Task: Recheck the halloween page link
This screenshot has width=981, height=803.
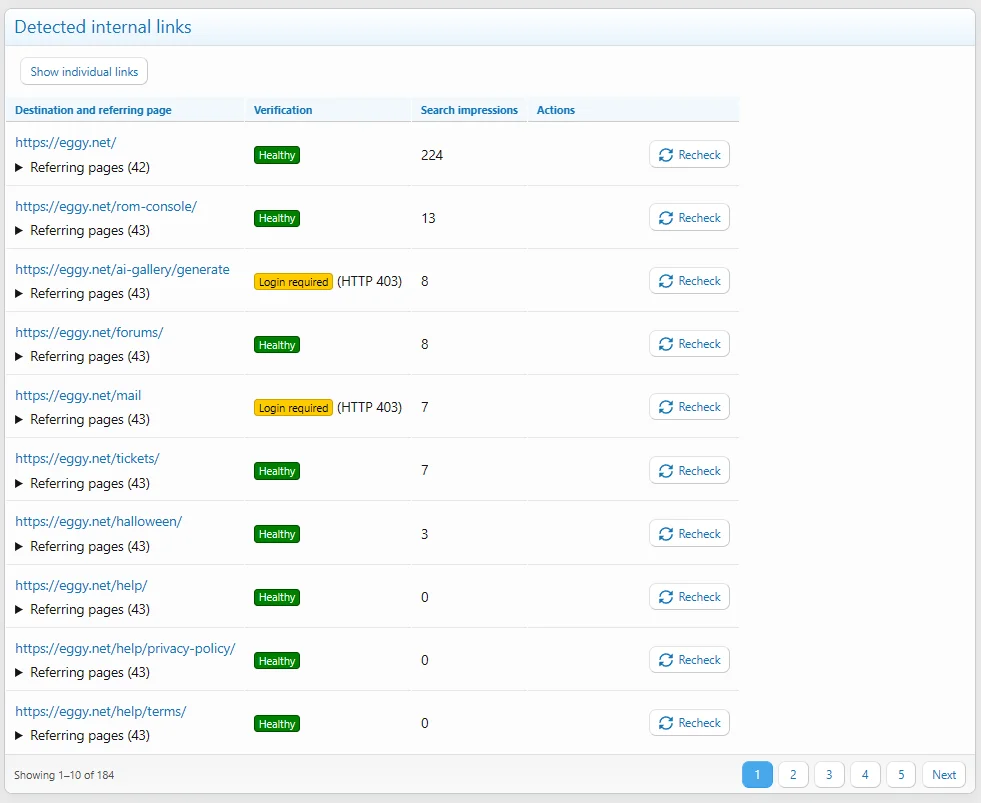Action: [689, 534]
